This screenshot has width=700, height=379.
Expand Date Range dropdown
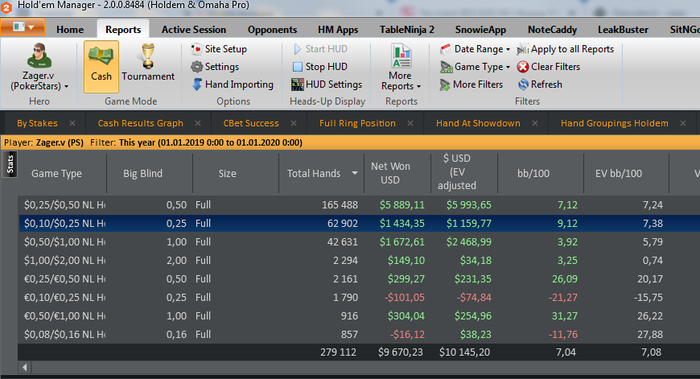(475, 49)
